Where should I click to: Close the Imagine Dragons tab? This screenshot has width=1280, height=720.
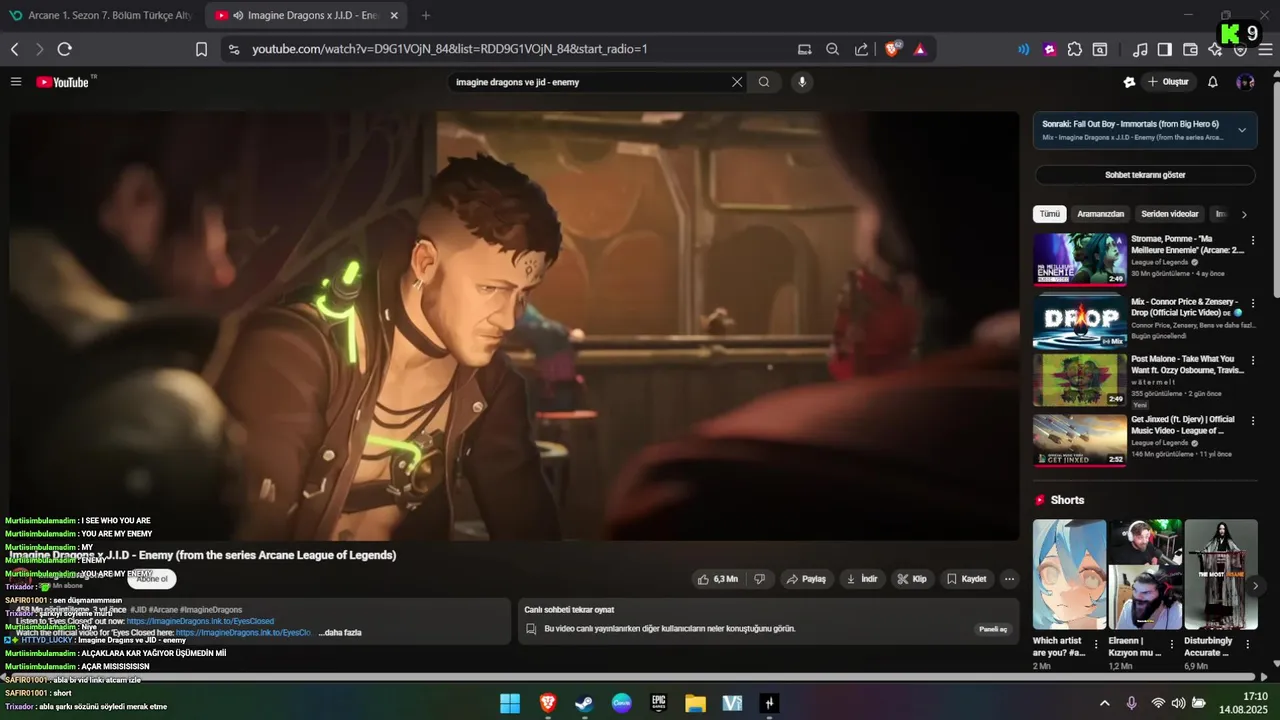[x=394, y=16]
